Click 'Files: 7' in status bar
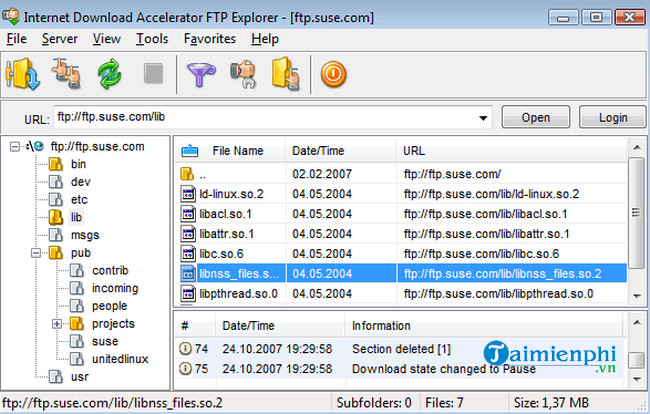The height and width of the screenshot is (414, 650). [444, 403]
